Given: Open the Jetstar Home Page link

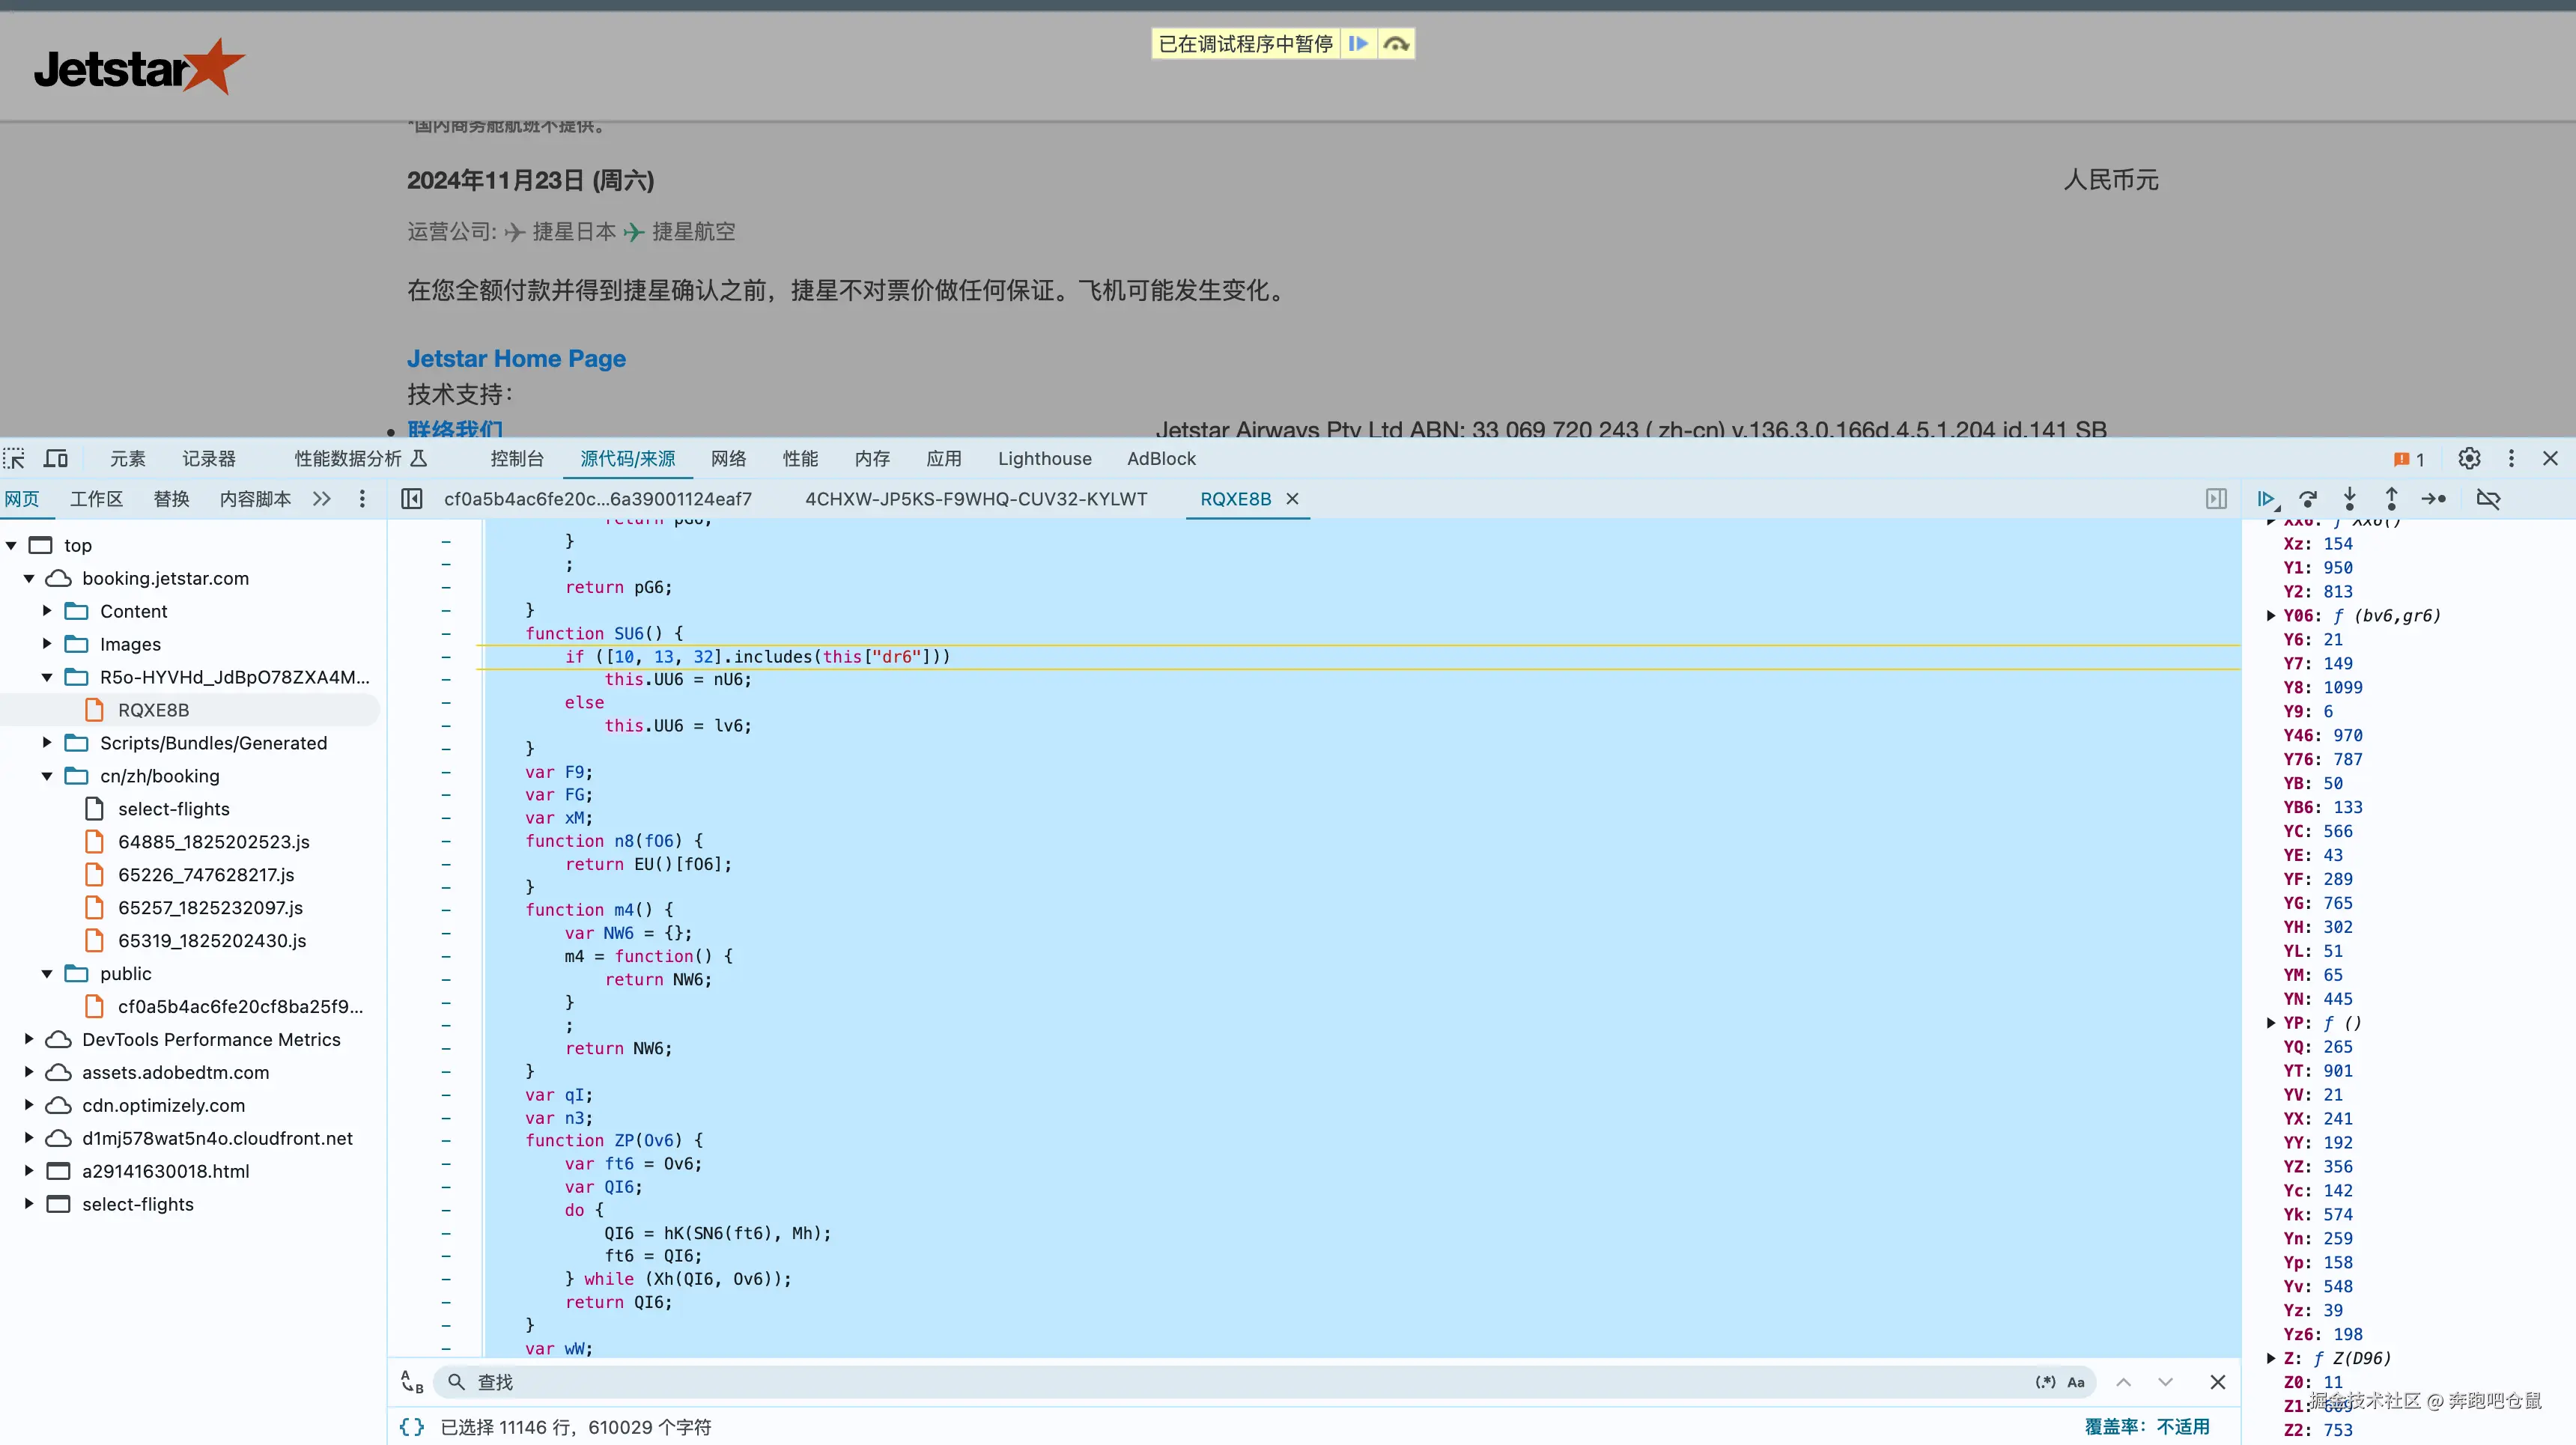Looking at the screenshot, I should click(516, 359).
